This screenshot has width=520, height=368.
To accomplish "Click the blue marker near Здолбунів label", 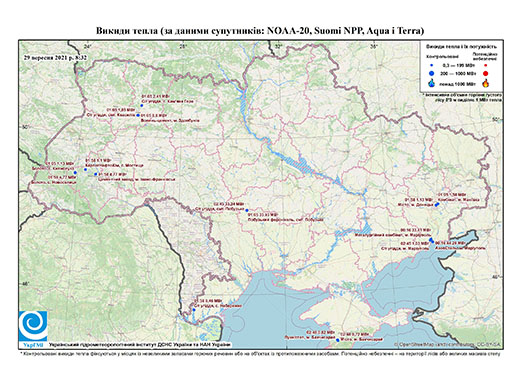I will coord(138,115).
